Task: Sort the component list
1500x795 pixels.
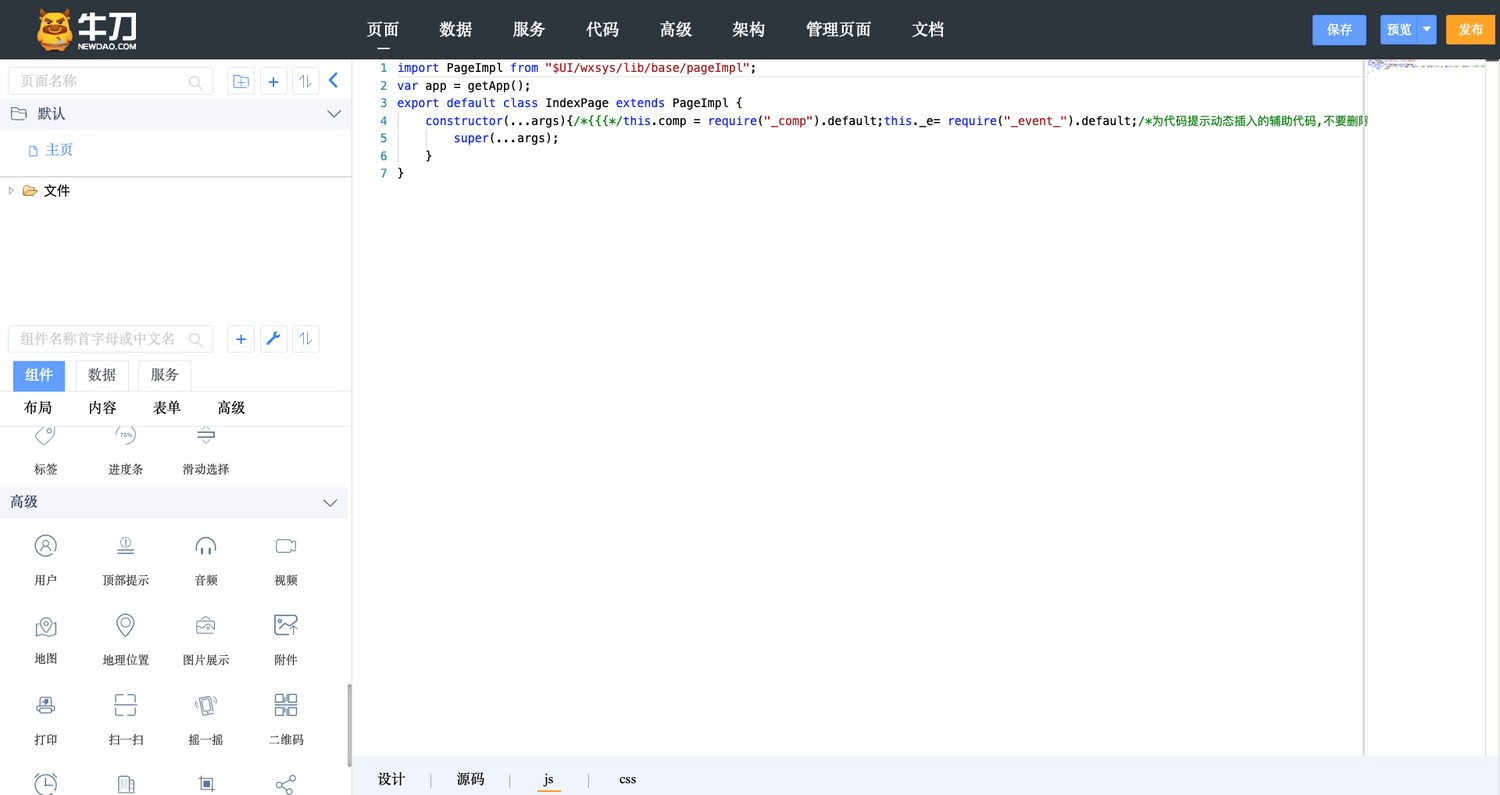Action: point(305,339)
